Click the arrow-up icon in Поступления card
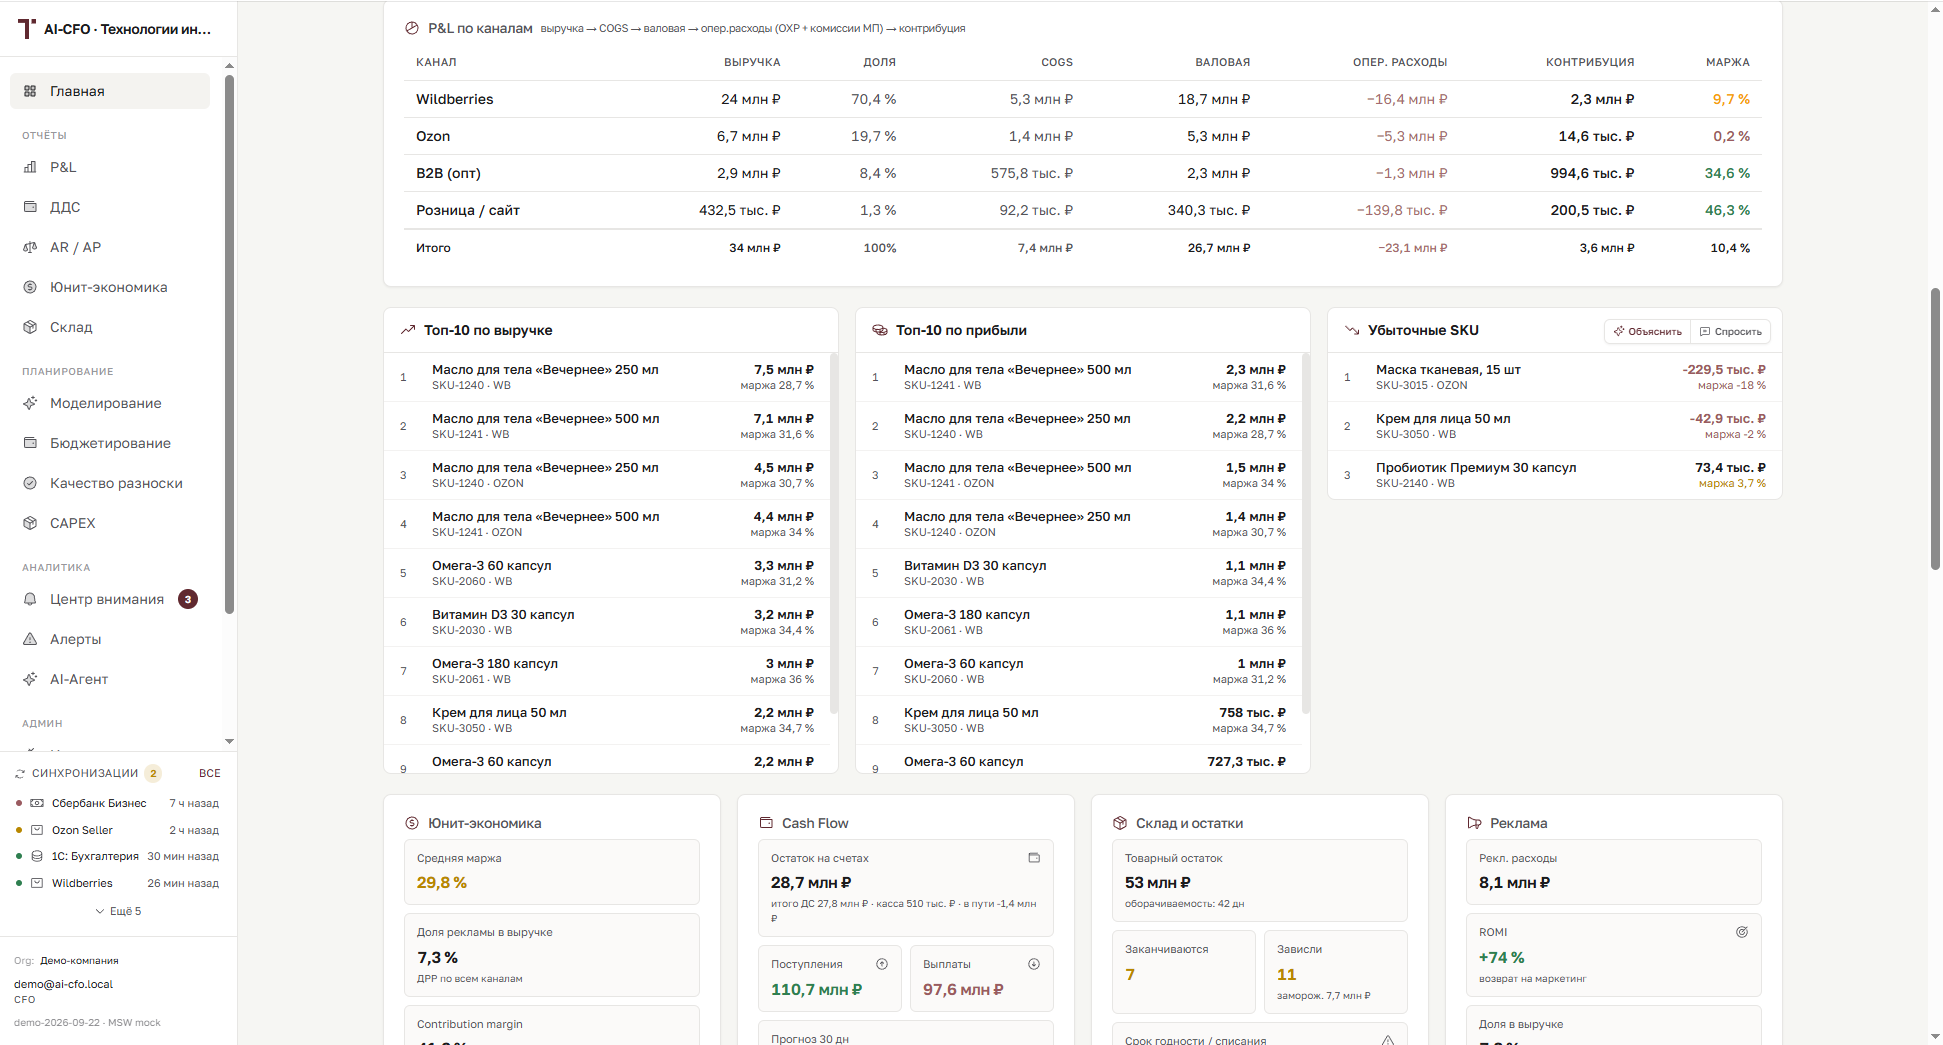The height and width of the screenshot is (1045, 1943). (882, 964)
